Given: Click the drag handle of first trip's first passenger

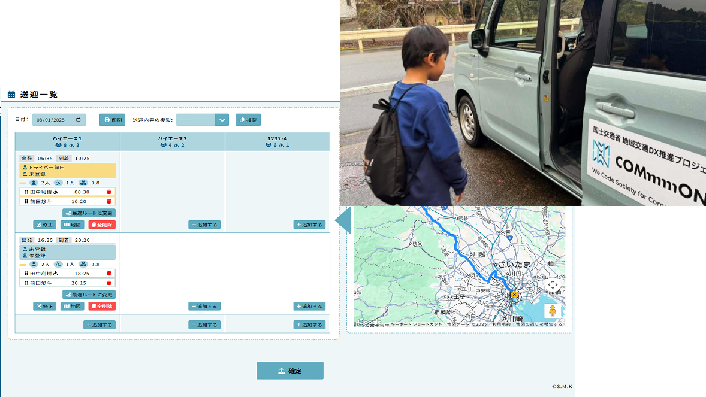Looking at the screenshot, I should click(26, 192).
